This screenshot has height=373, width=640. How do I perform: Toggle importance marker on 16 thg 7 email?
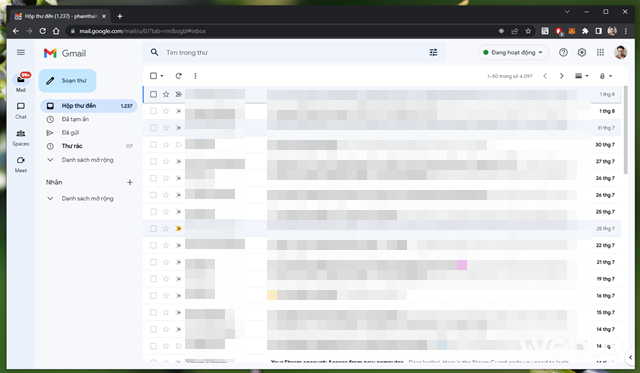pos(178,295)
